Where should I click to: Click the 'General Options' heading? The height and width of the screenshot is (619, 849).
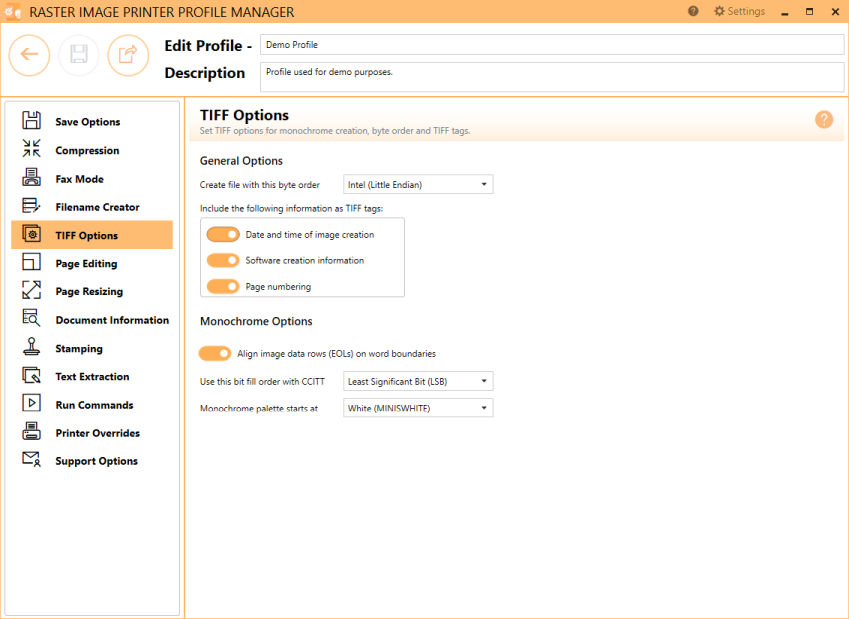coord(241,161)
